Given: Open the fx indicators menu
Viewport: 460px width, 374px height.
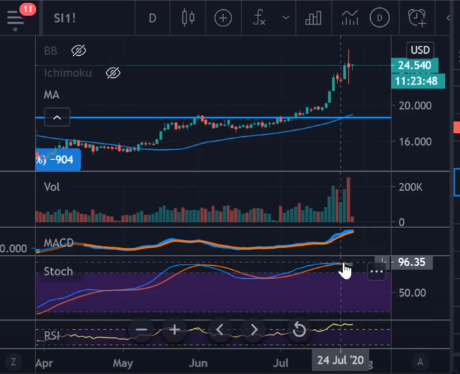Looking at the screenshot, I should coord(259,18).
